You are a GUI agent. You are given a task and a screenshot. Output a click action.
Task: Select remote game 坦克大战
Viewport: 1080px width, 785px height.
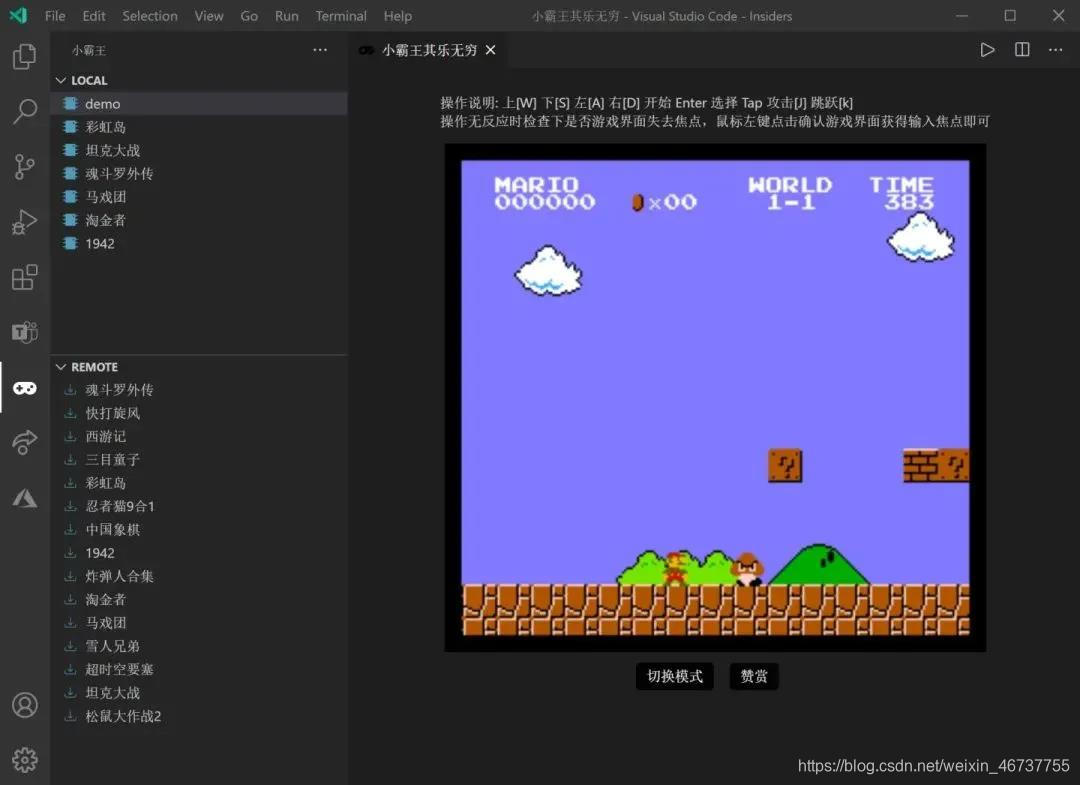click(x=199, y=693)
